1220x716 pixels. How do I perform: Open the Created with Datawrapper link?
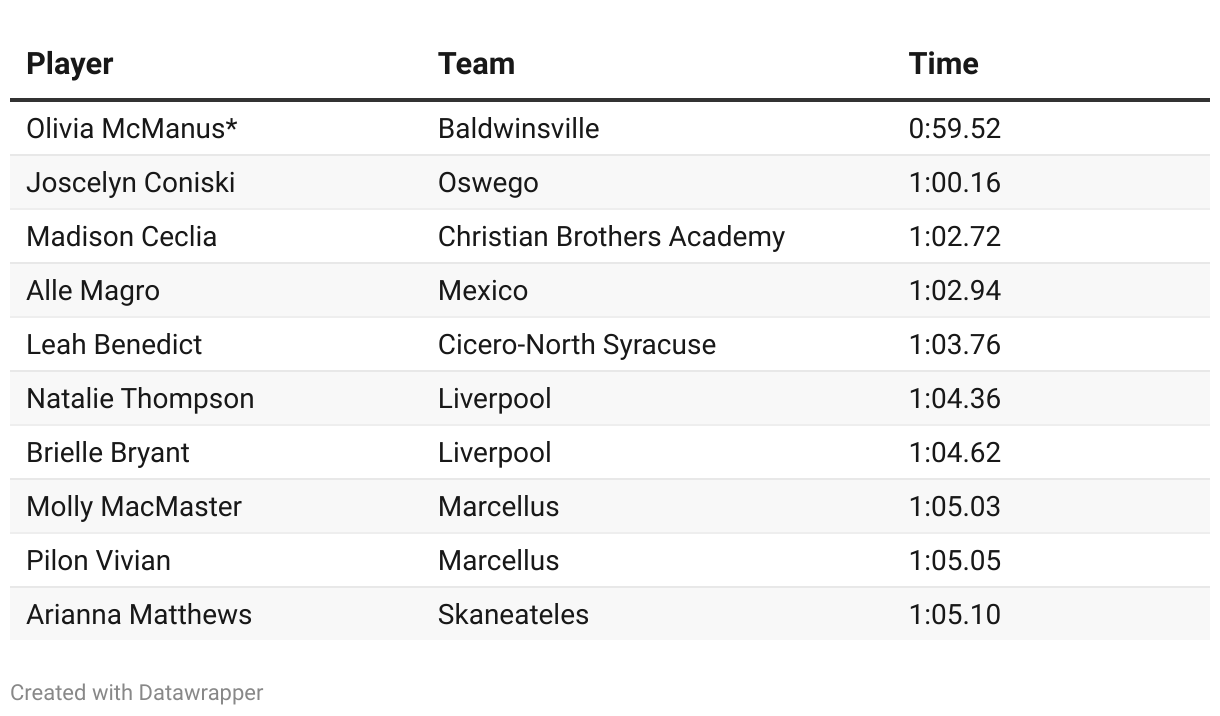pos(137,692)
